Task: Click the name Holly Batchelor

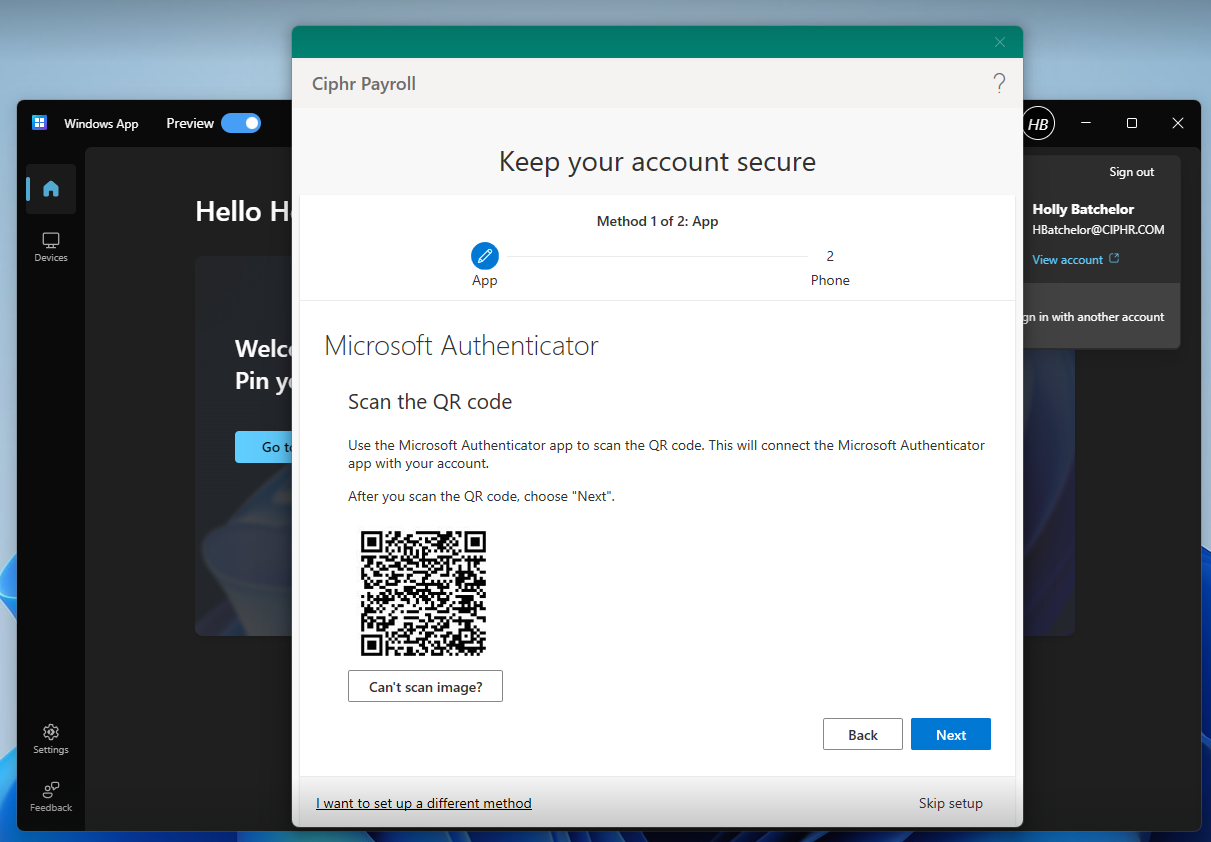Action: coord(1083,209)
